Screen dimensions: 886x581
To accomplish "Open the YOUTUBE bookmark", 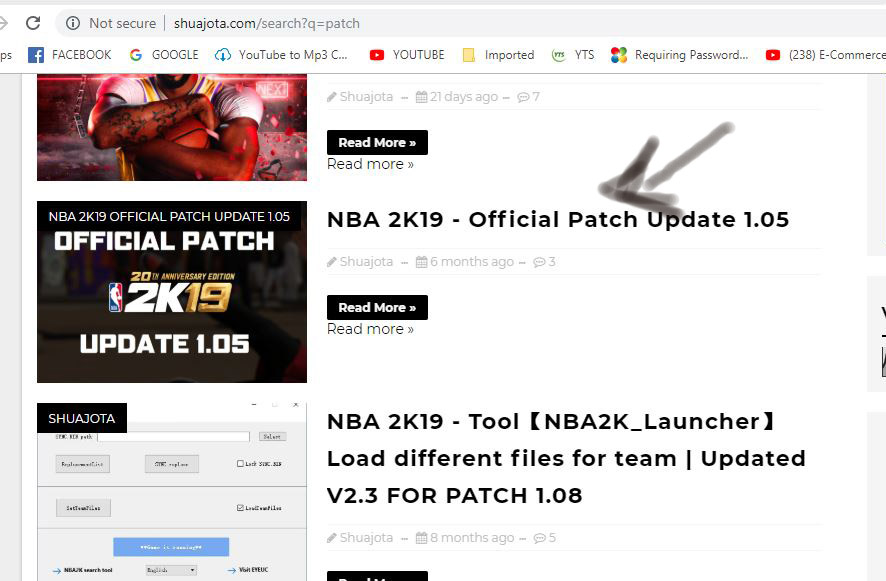I will [x=407, y=55].
